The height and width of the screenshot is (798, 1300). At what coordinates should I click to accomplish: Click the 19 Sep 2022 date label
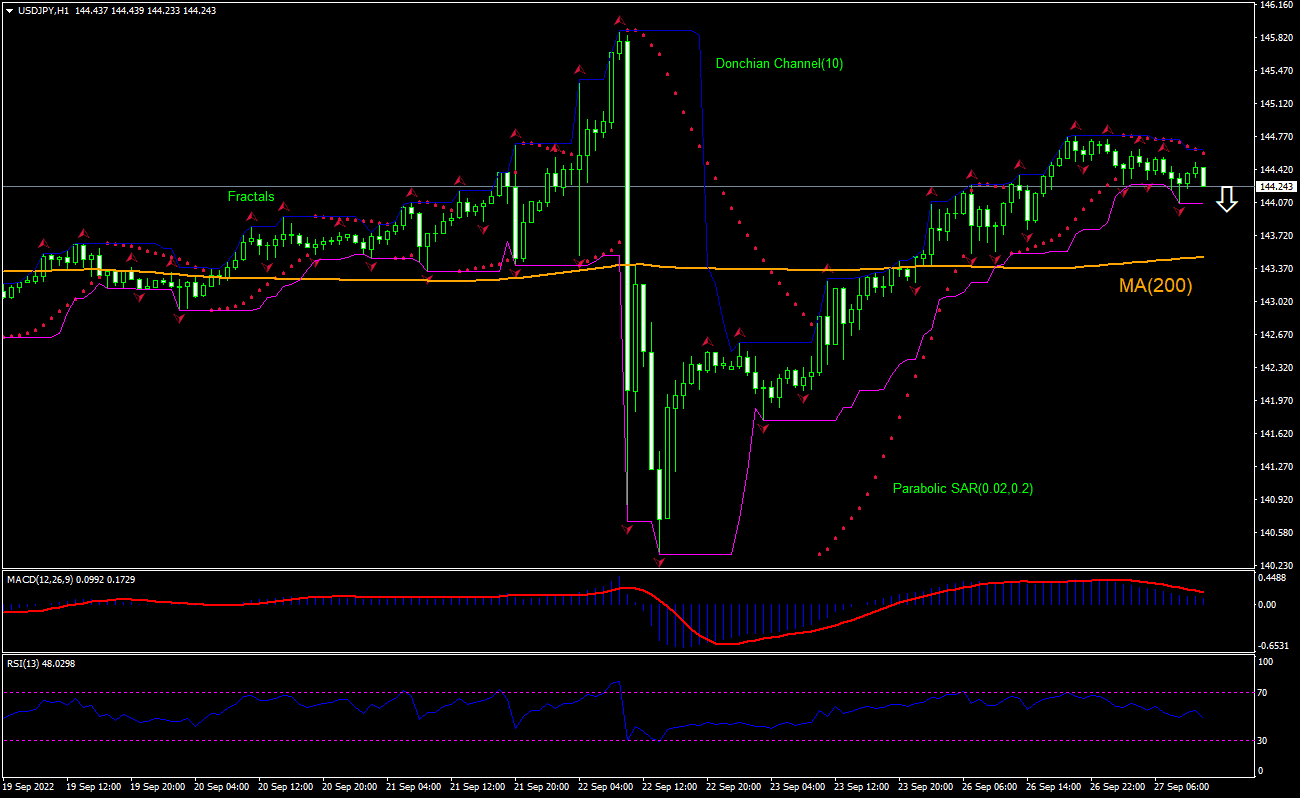pyautogui.click(x=30, y=786)
